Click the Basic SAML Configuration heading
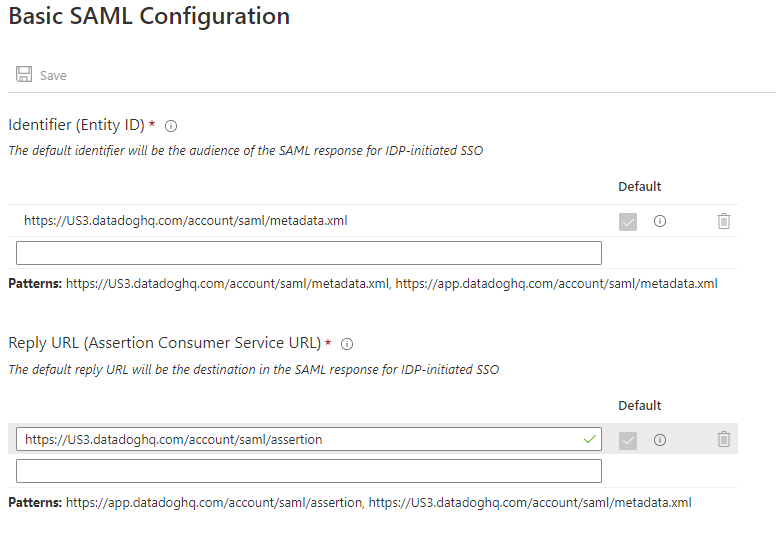Viewport: 776px width, 533px height. 149,17
